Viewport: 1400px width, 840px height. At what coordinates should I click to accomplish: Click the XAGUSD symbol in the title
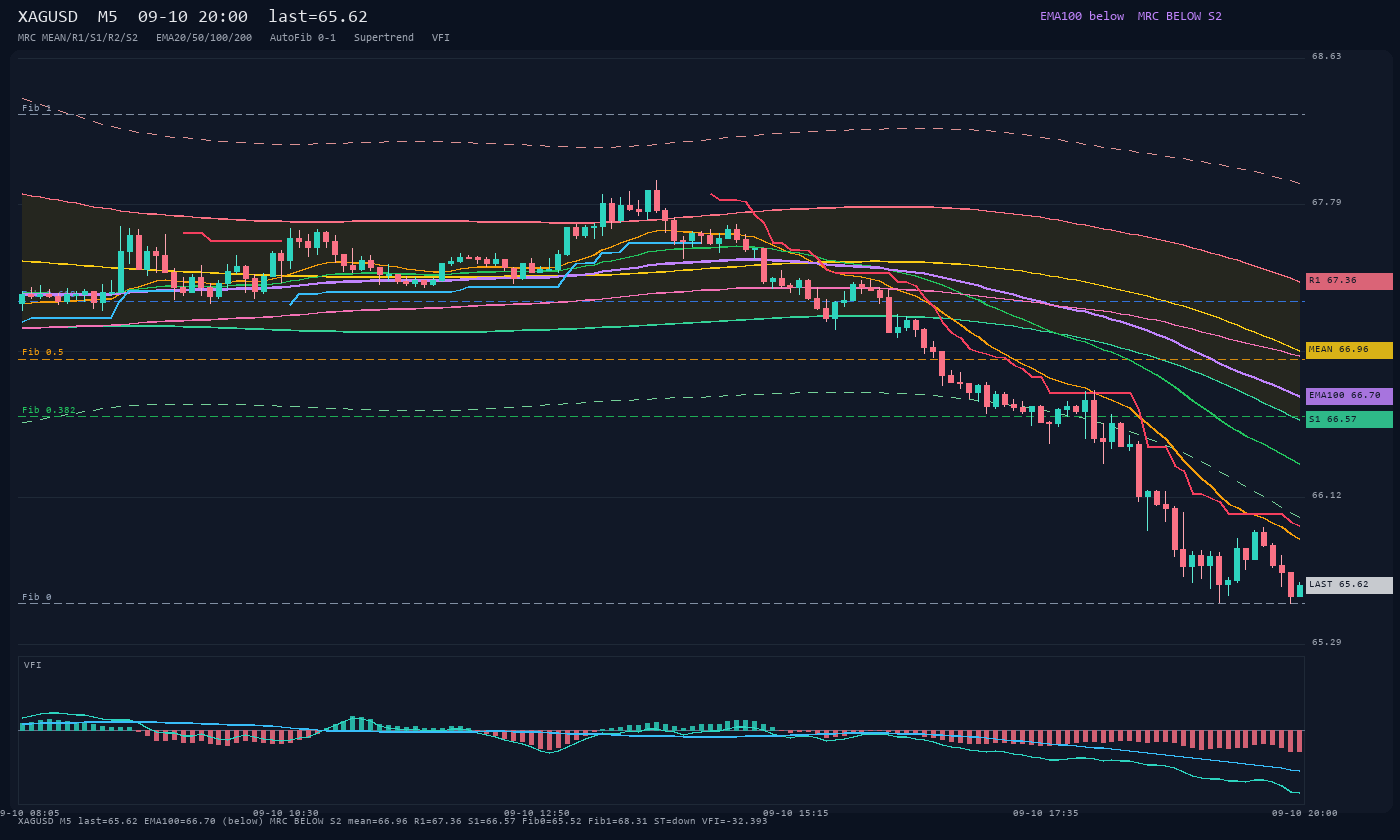[49, 17]
